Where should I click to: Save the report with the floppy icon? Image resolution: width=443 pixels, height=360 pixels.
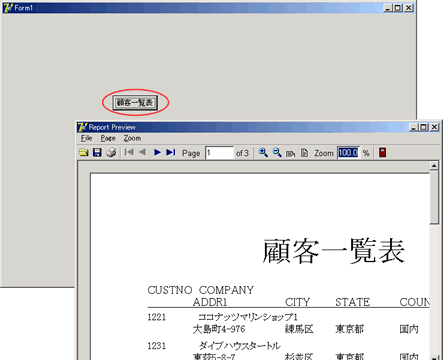[x=97, y=153]
